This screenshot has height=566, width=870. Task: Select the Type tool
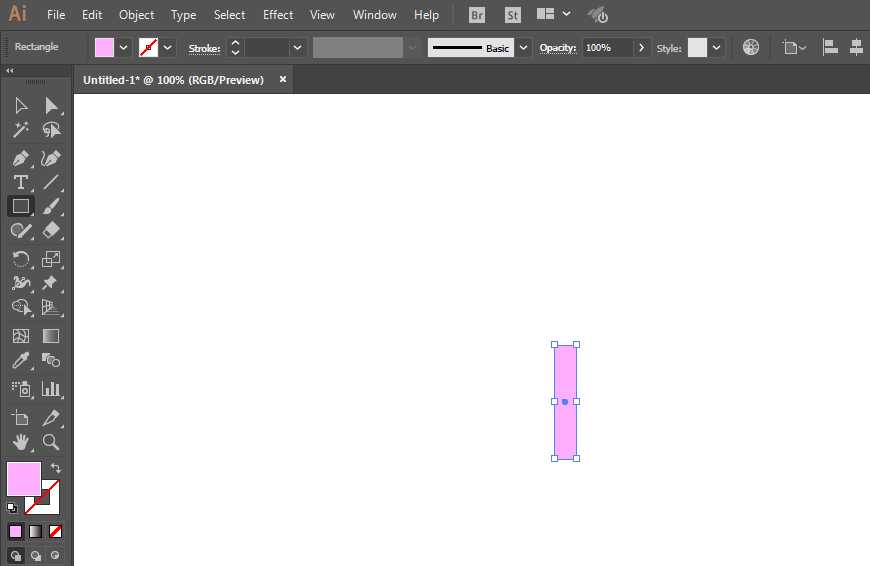point(21,183)
